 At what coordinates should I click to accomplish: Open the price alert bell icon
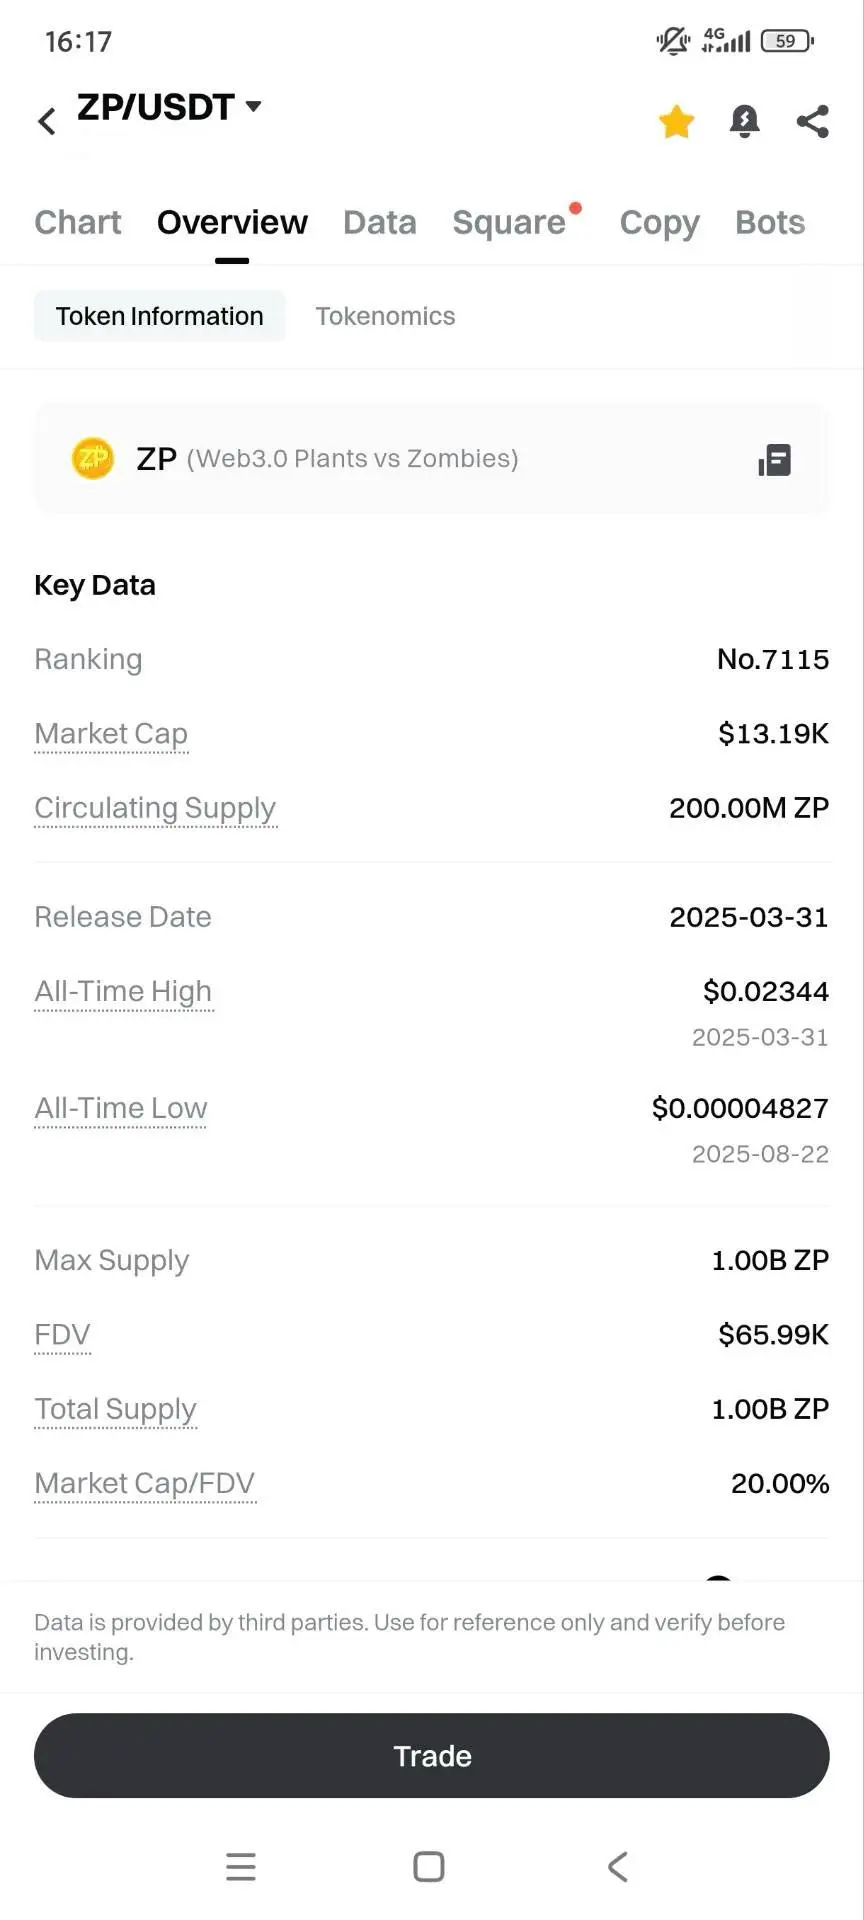click(744, 121)
